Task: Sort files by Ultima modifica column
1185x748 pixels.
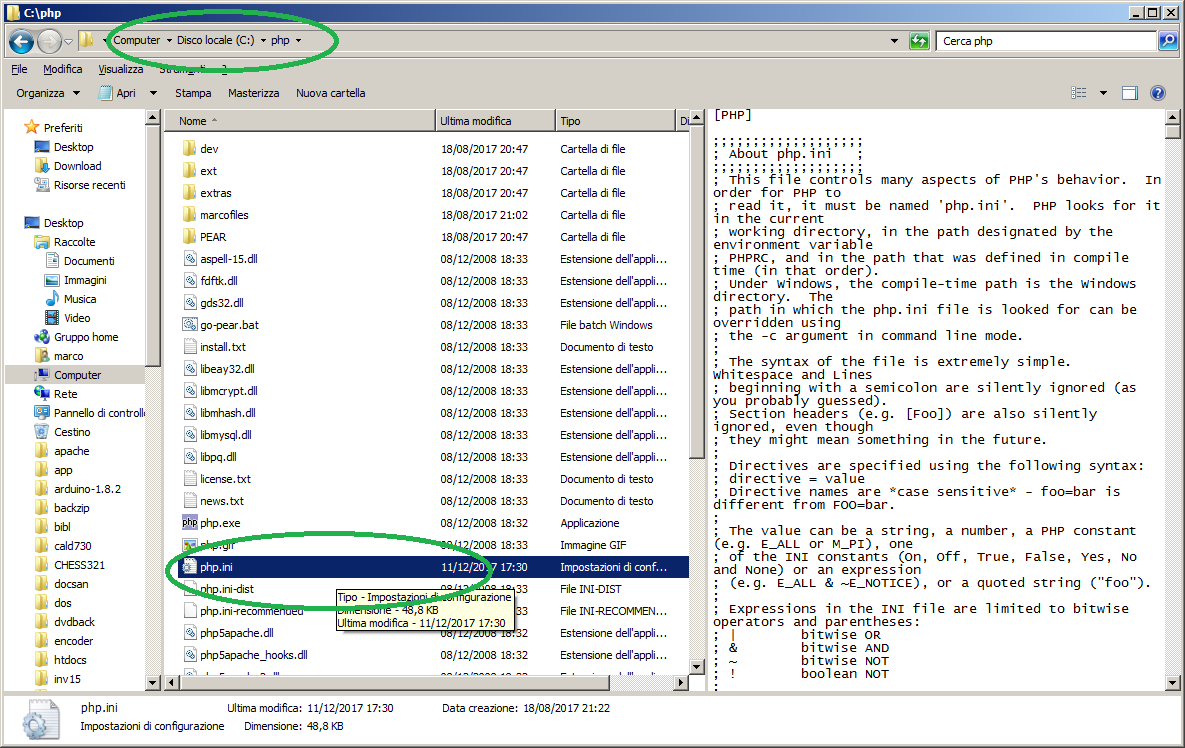Action: pyautogui.click(x=476, y=121)
